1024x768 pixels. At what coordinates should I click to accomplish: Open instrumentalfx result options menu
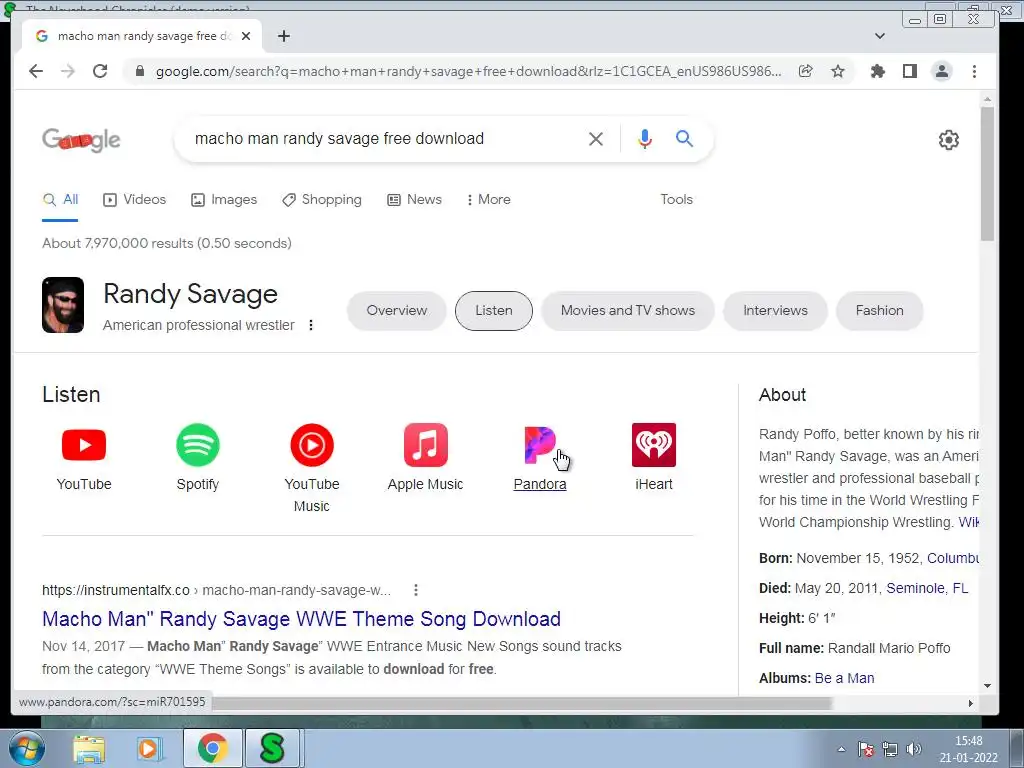coord(416,590)
